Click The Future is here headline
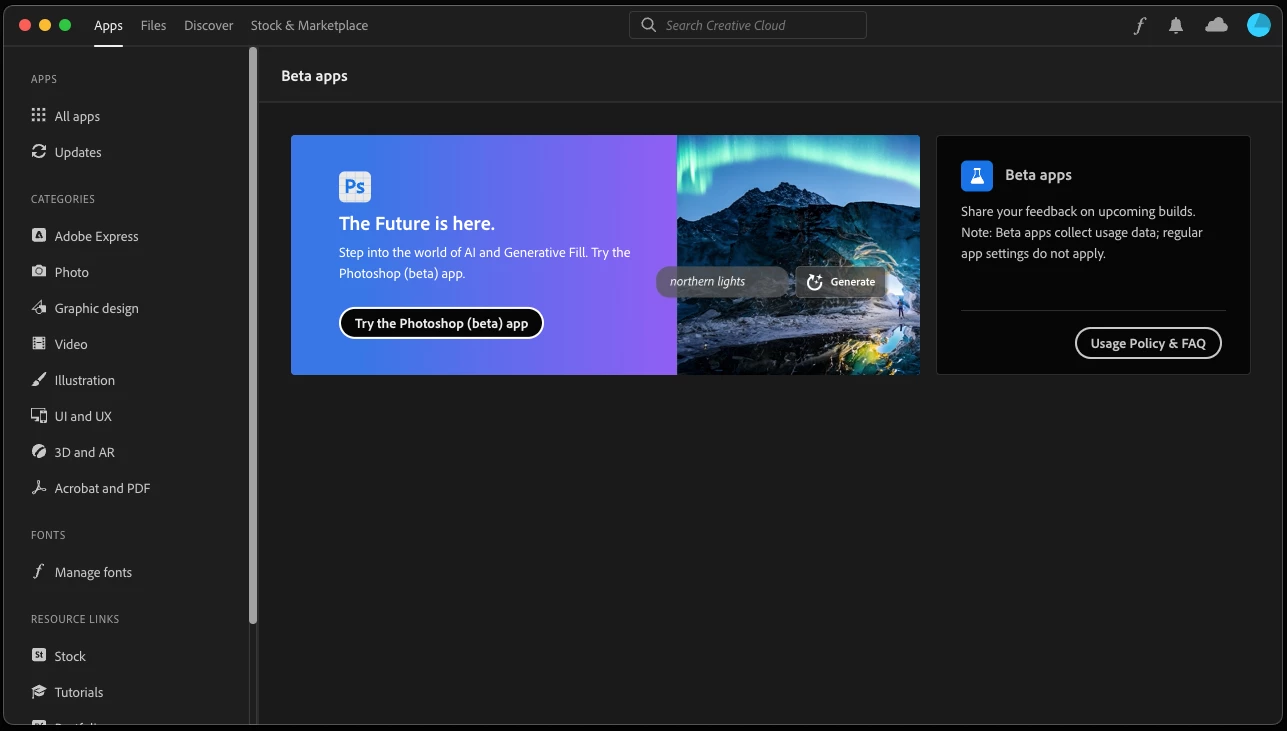 (x=417, y=224)
